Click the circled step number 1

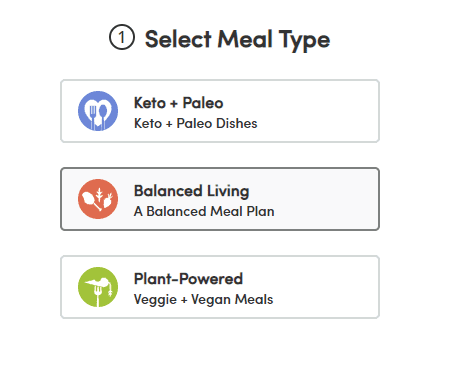pos(122,37)
